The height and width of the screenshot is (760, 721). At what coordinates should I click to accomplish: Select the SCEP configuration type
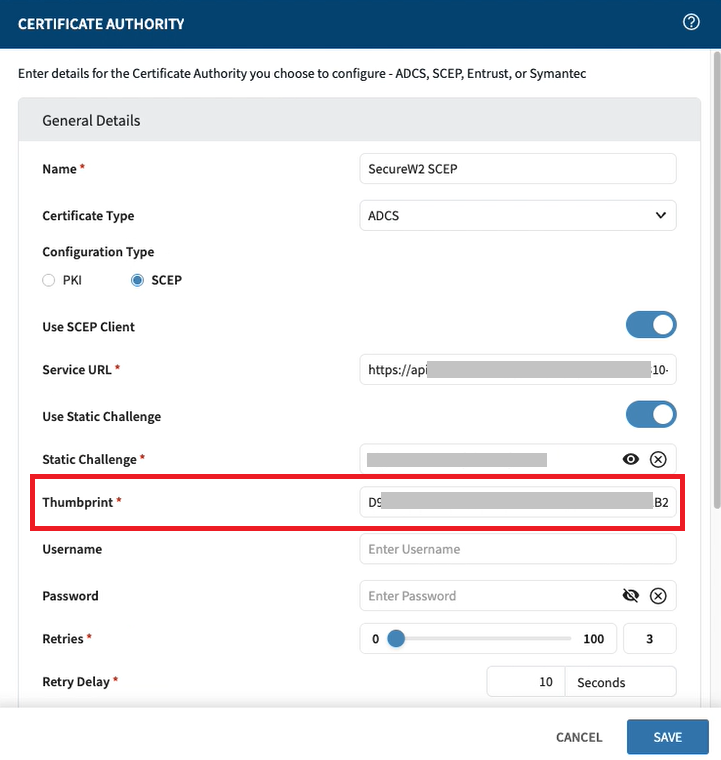click(x=138, y=281)
